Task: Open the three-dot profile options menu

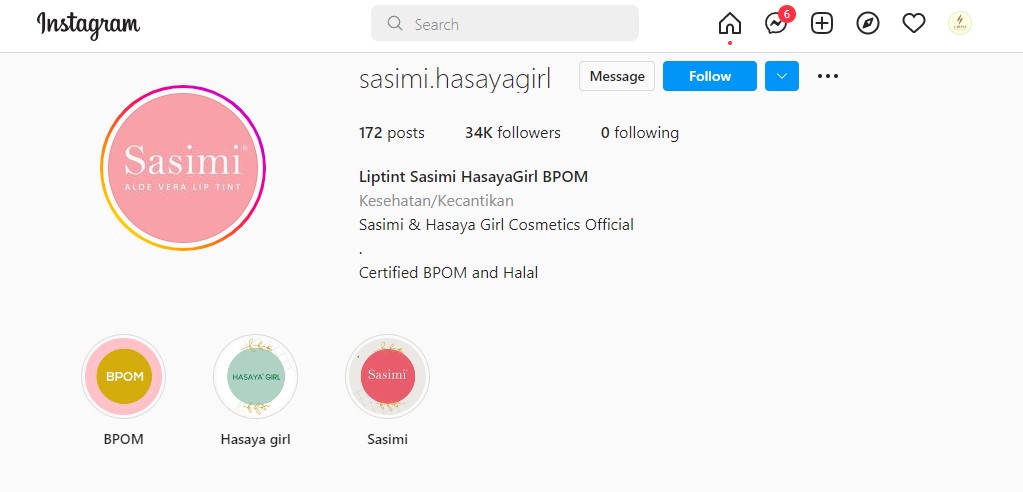Action: coord(828,76)
